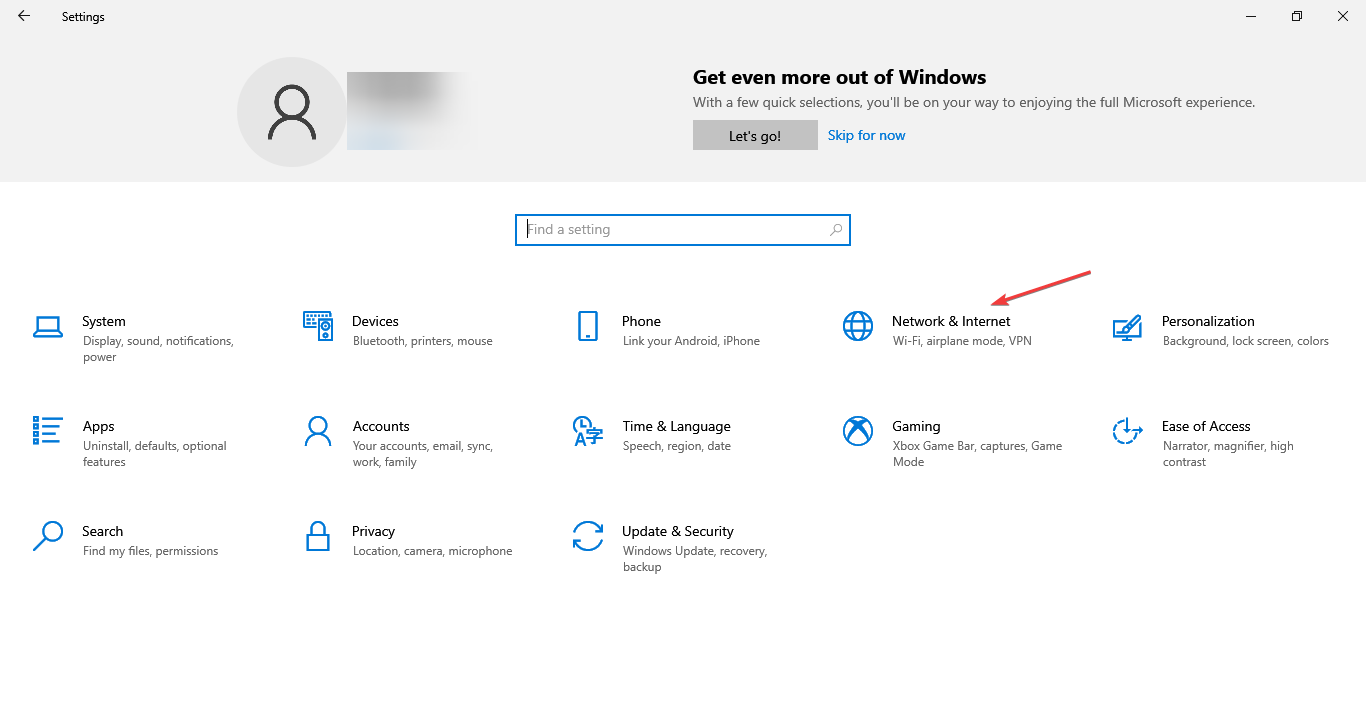
Task: Open Time & Language icon
Action: 588,431
